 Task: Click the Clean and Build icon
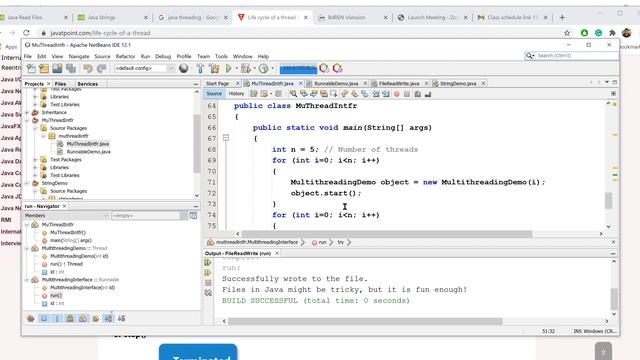coord(214,69)
